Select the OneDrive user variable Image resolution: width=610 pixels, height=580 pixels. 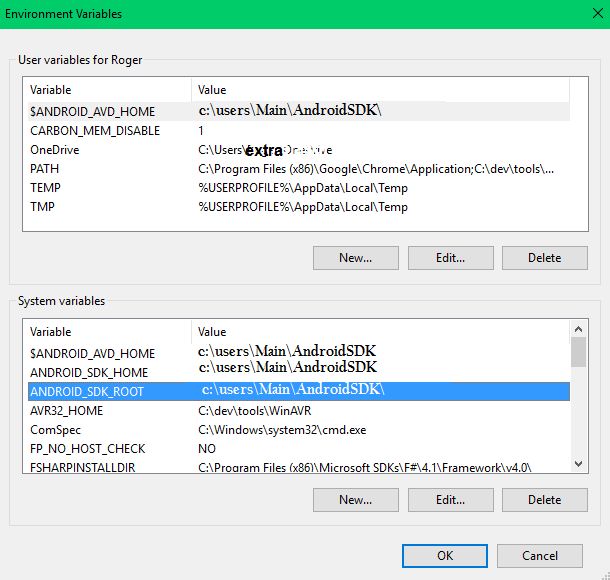299,150
